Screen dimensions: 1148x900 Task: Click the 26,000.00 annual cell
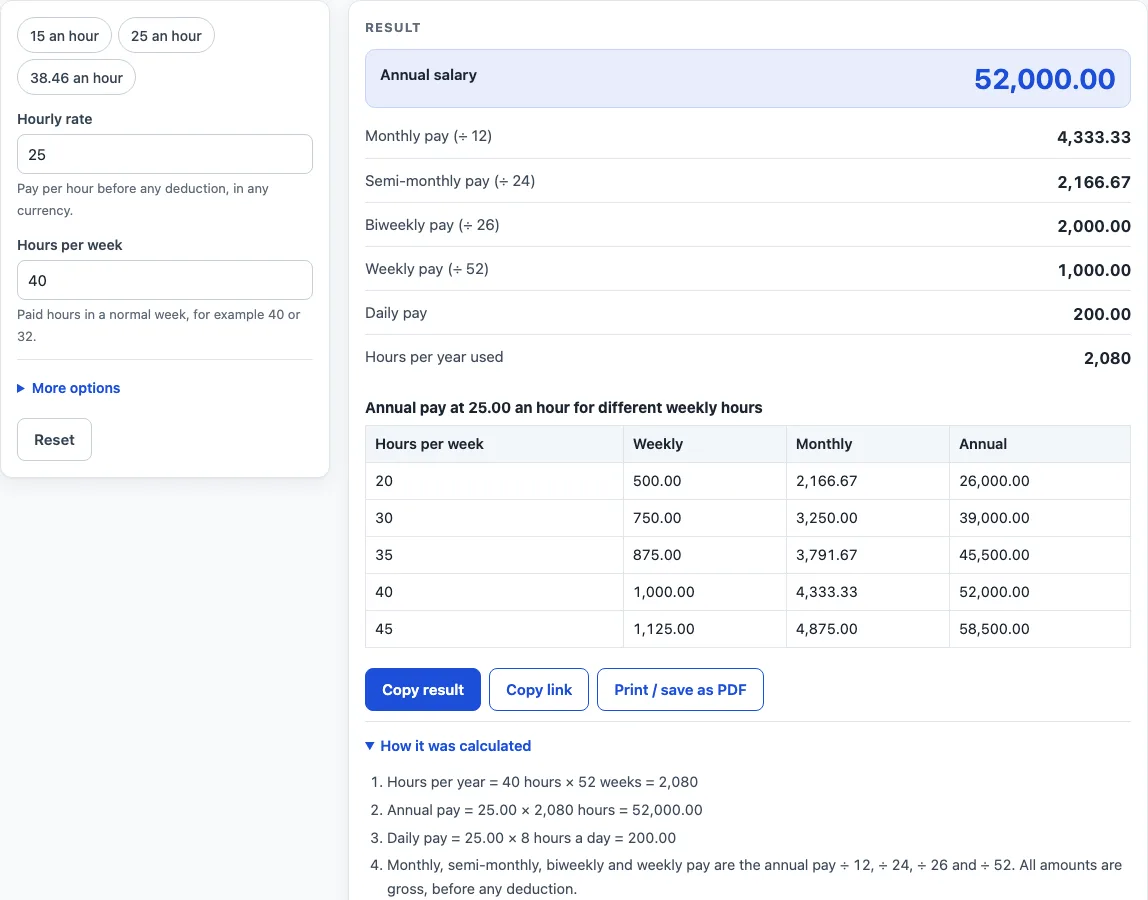point(1040,481)
